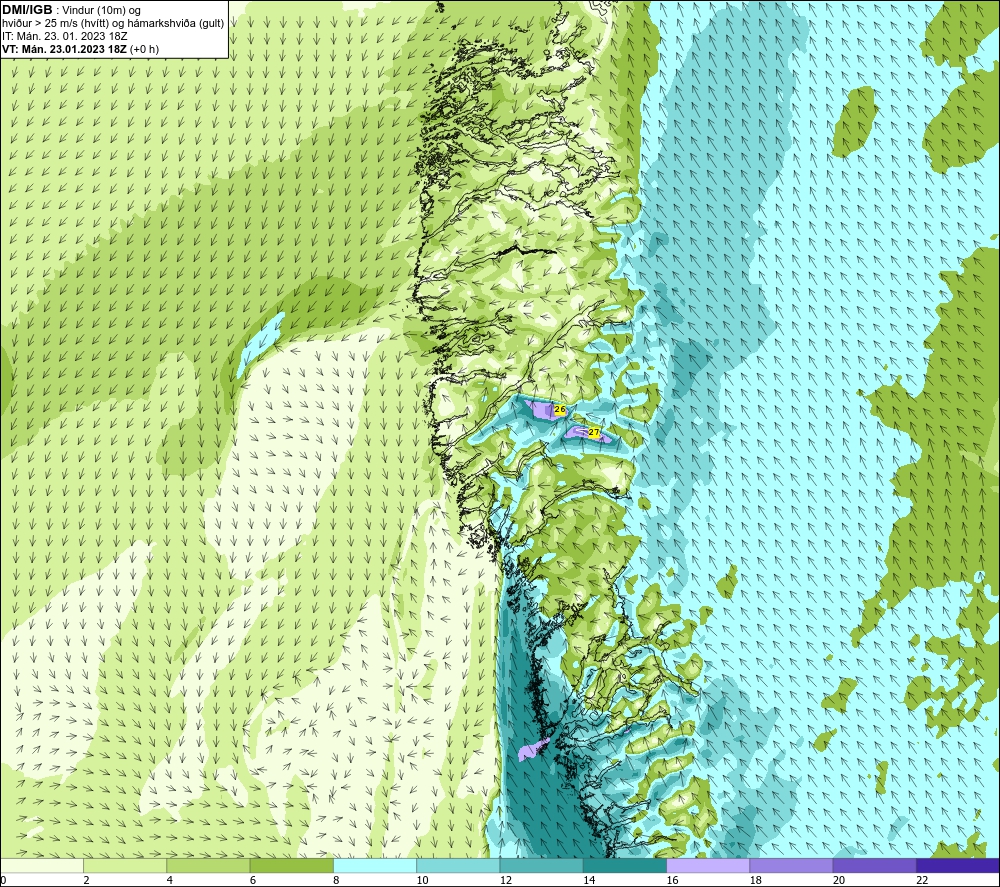
Task: Click the "hviður > 25 m/s" legend description line
Action: (x=113, y=23)
